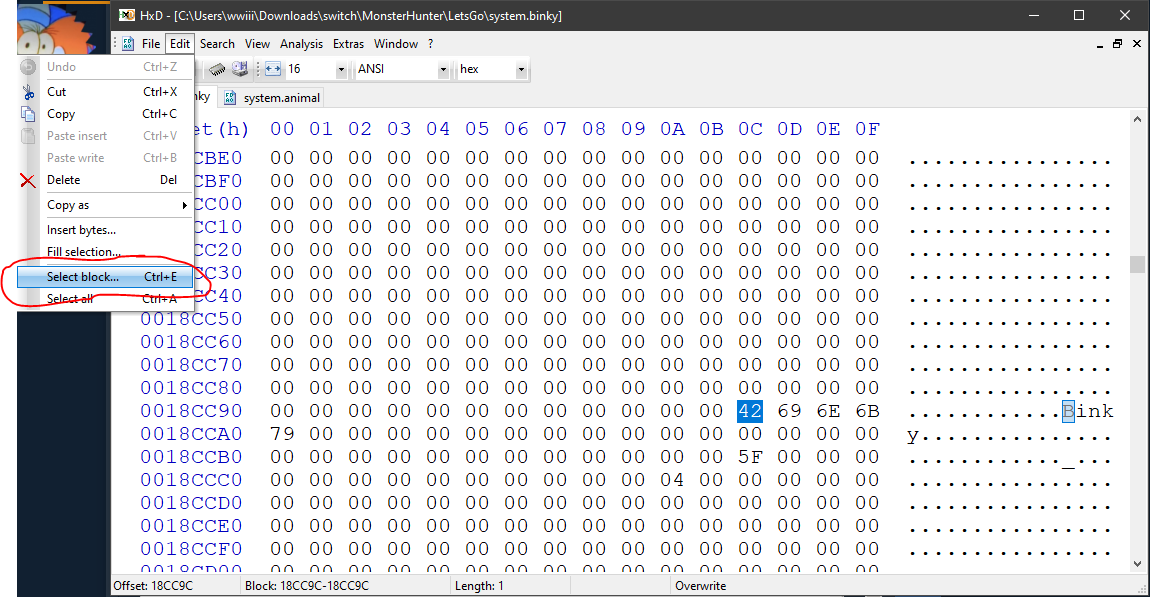This screenshot has height=597, width=1150.
Task: Select byte 6B in row 0018CC90
Action: [x=867, y=411]
